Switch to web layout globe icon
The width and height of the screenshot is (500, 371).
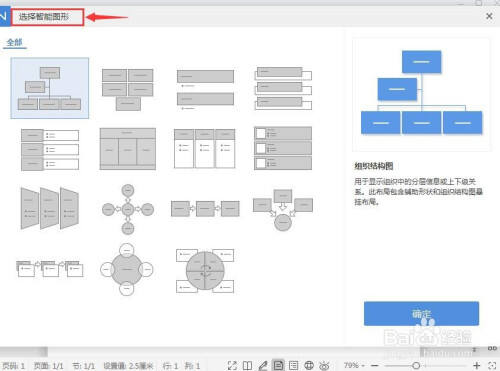coord(309,366)
